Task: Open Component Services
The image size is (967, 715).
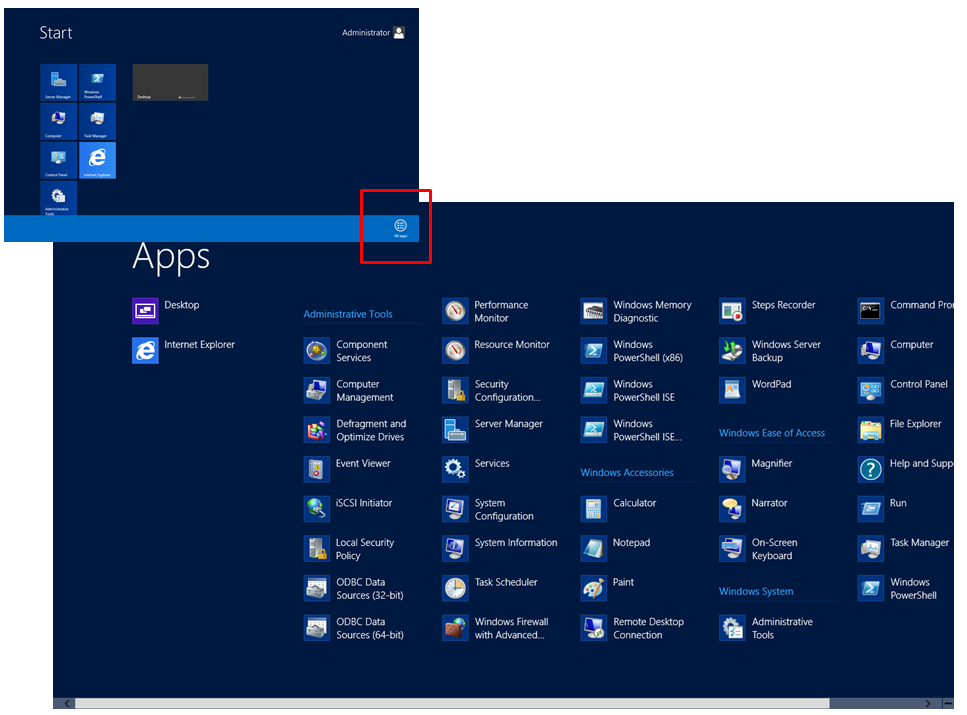Action: pyautogui.click(x=346, y=351)
